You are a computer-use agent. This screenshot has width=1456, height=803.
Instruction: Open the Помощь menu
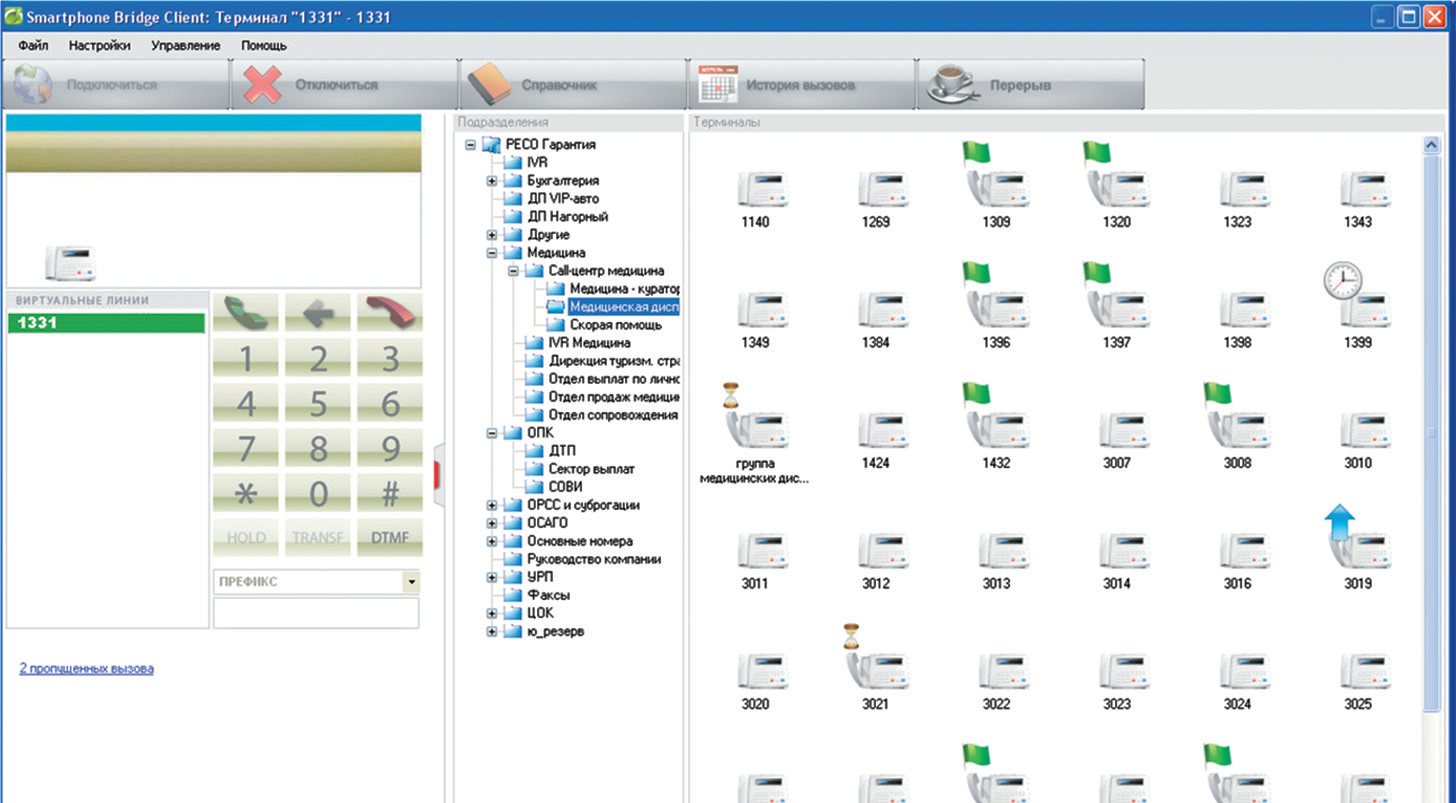point(264,45)
